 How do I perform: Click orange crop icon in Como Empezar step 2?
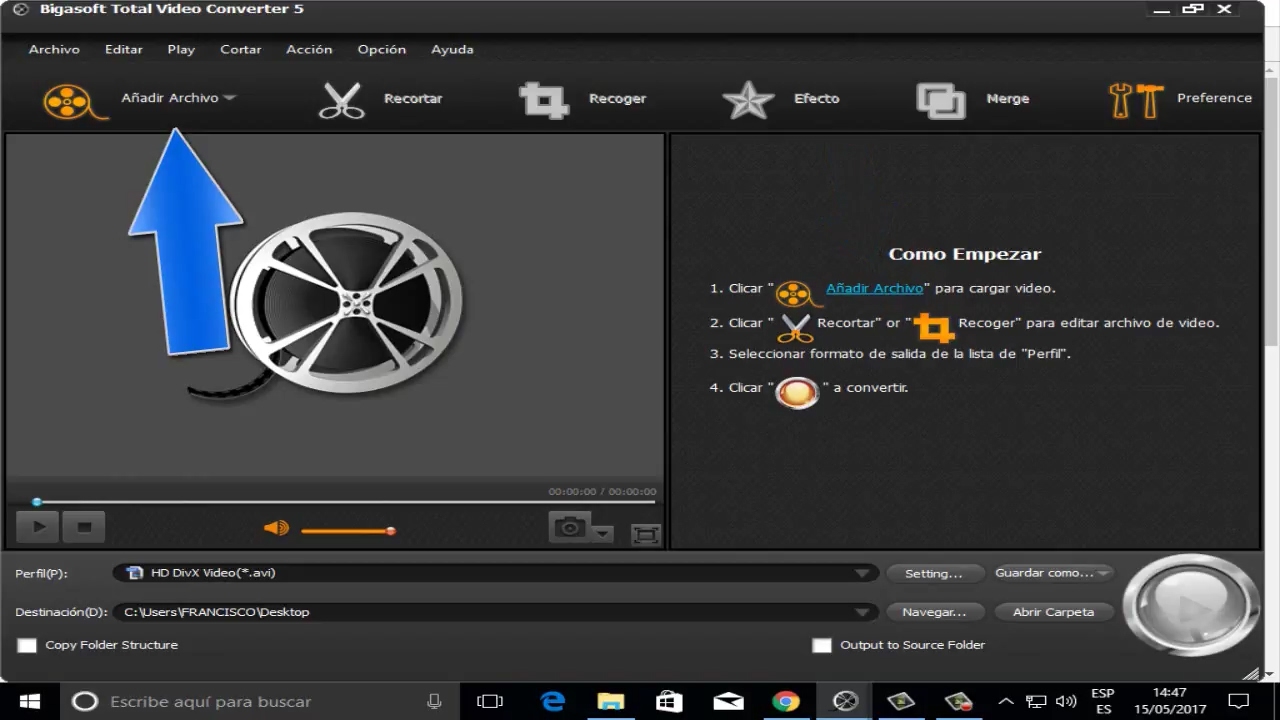pyautogui.click(x=934, y=327)
